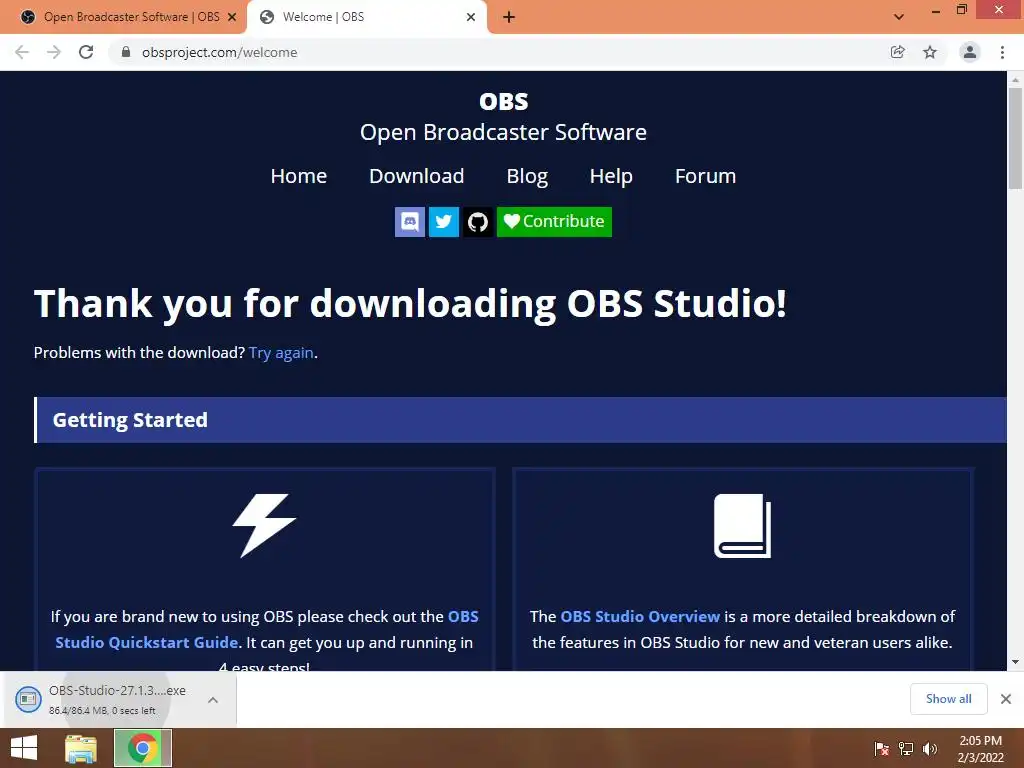Open File Explorer from taskbar
The image size is (1024, 768).
(x=81, y=748)
